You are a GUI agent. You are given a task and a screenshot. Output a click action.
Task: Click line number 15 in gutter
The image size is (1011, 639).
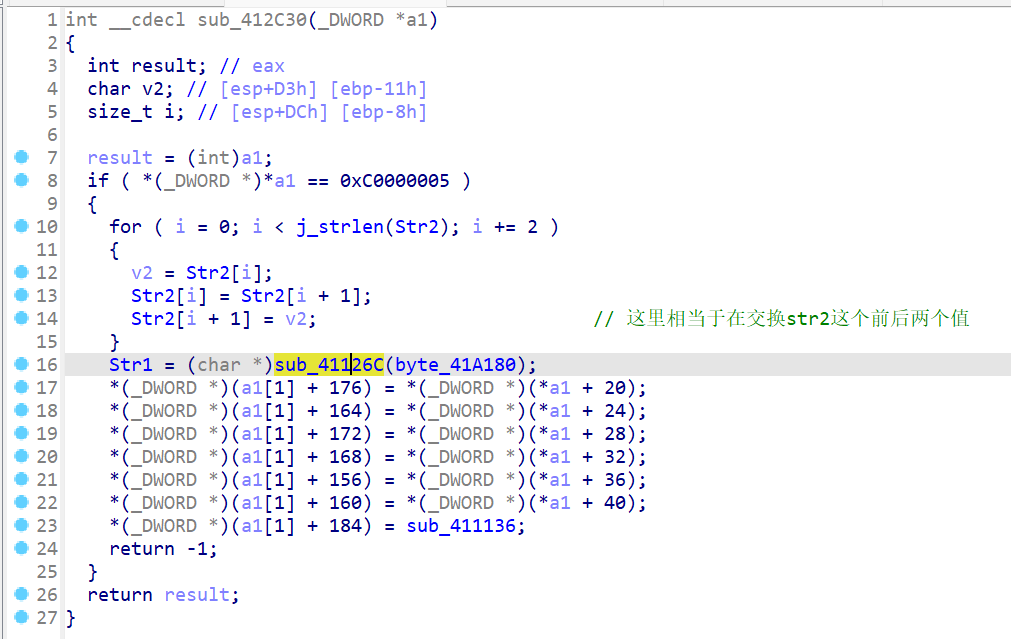click(46, 342)
